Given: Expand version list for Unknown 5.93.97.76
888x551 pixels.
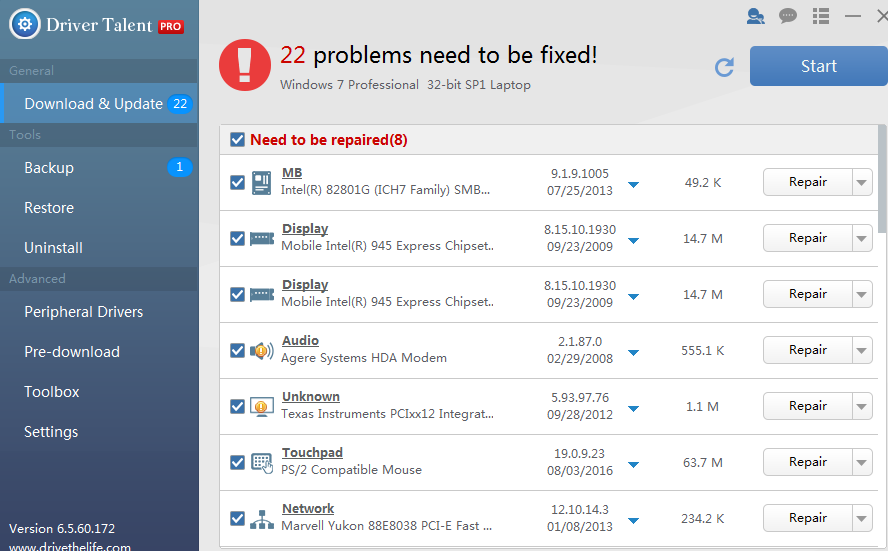Looking at the screenshot, I should point(634,409).
